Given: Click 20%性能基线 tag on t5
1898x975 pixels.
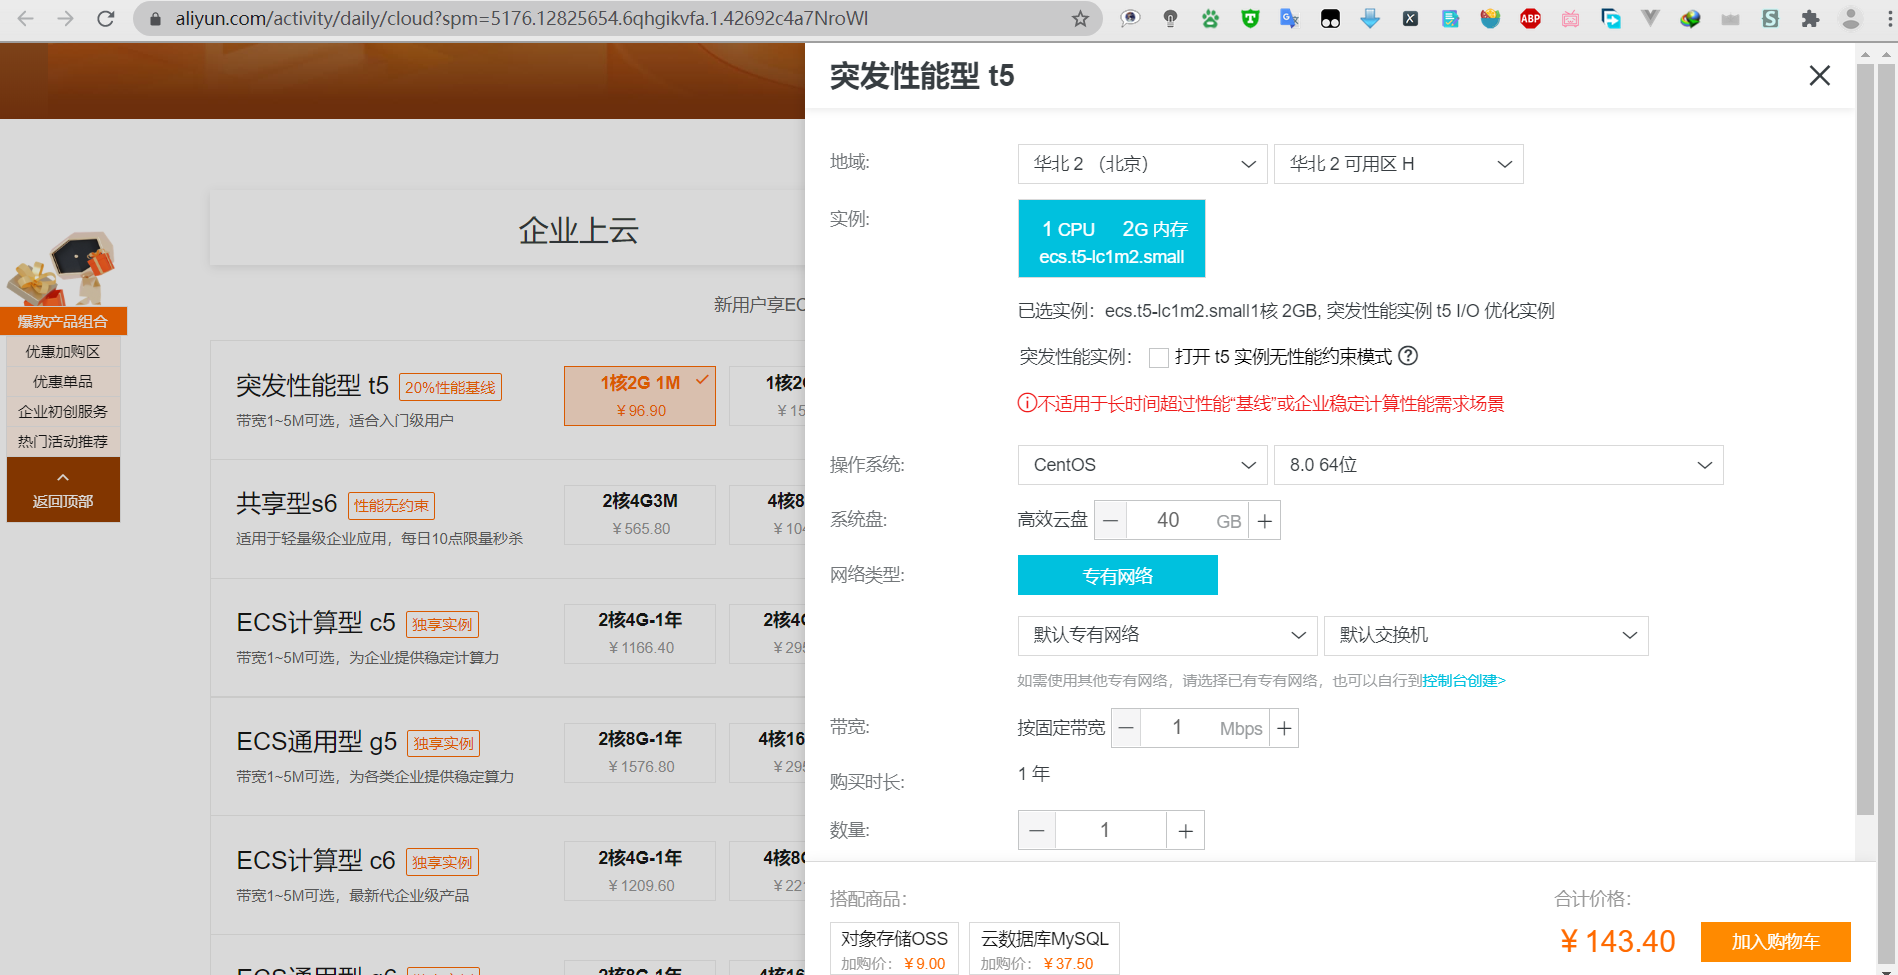Looking at the screenshot, I should click(x=450, y=387).
